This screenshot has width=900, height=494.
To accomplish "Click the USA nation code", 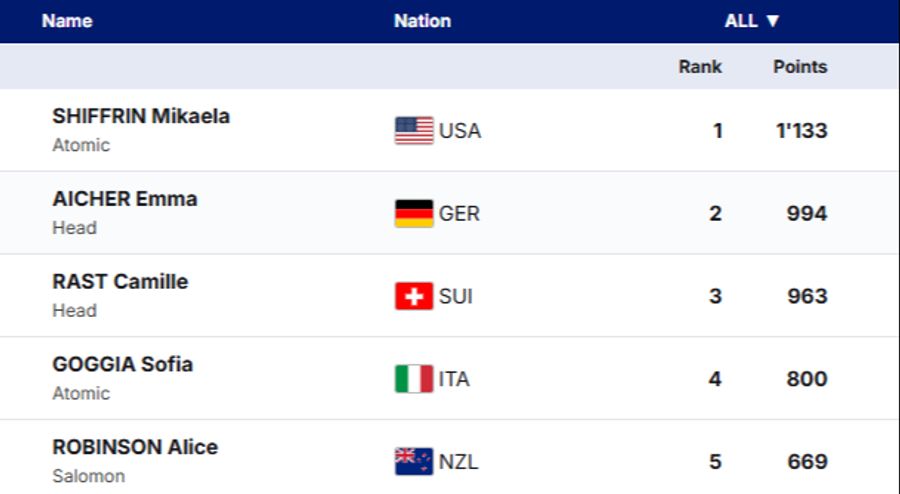I will point(460,131).
